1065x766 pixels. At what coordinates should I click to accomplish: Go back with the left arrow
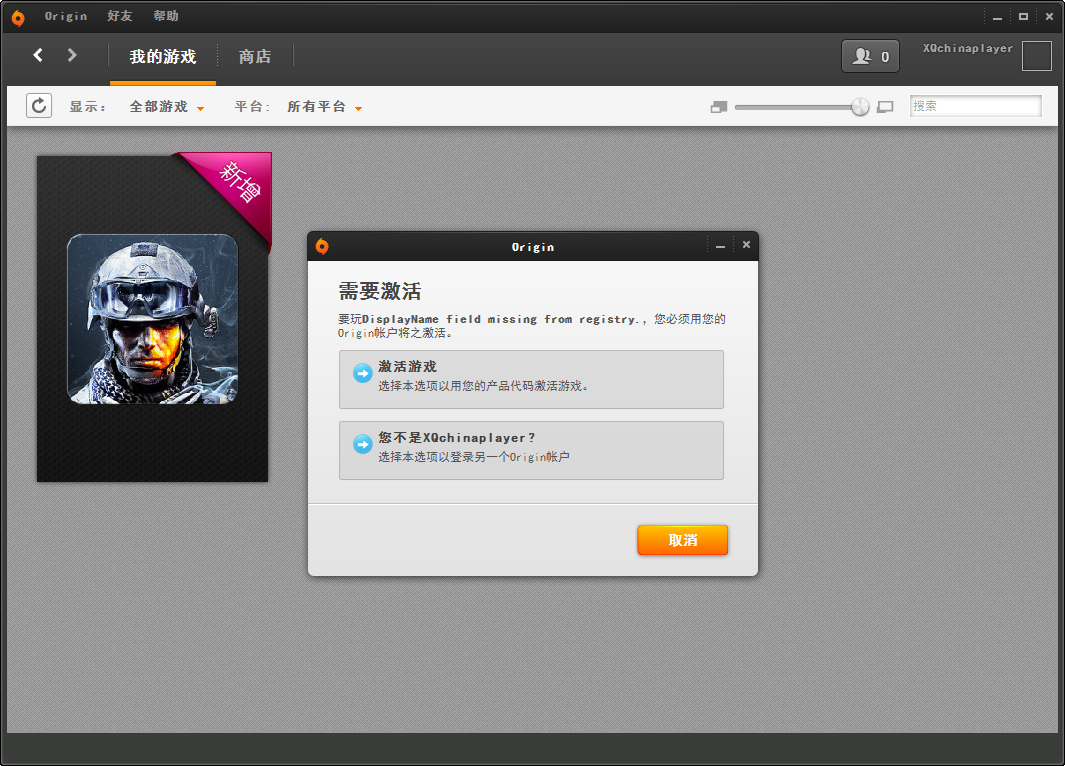pyautogui.click(x=38, y=55)
